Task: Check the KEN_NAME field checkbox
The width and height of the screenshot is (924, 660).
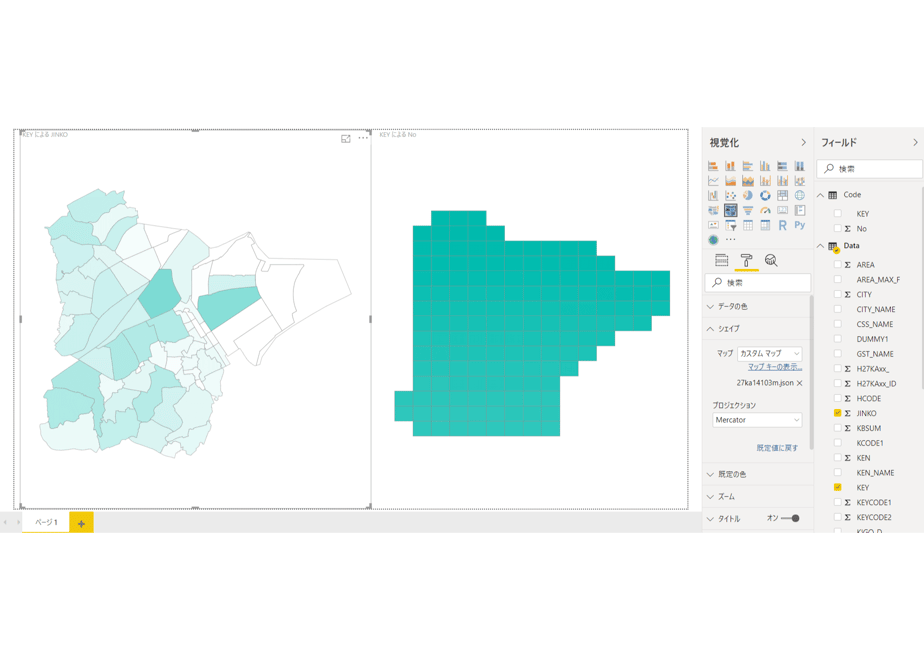Action: click(x=837, y=473)
